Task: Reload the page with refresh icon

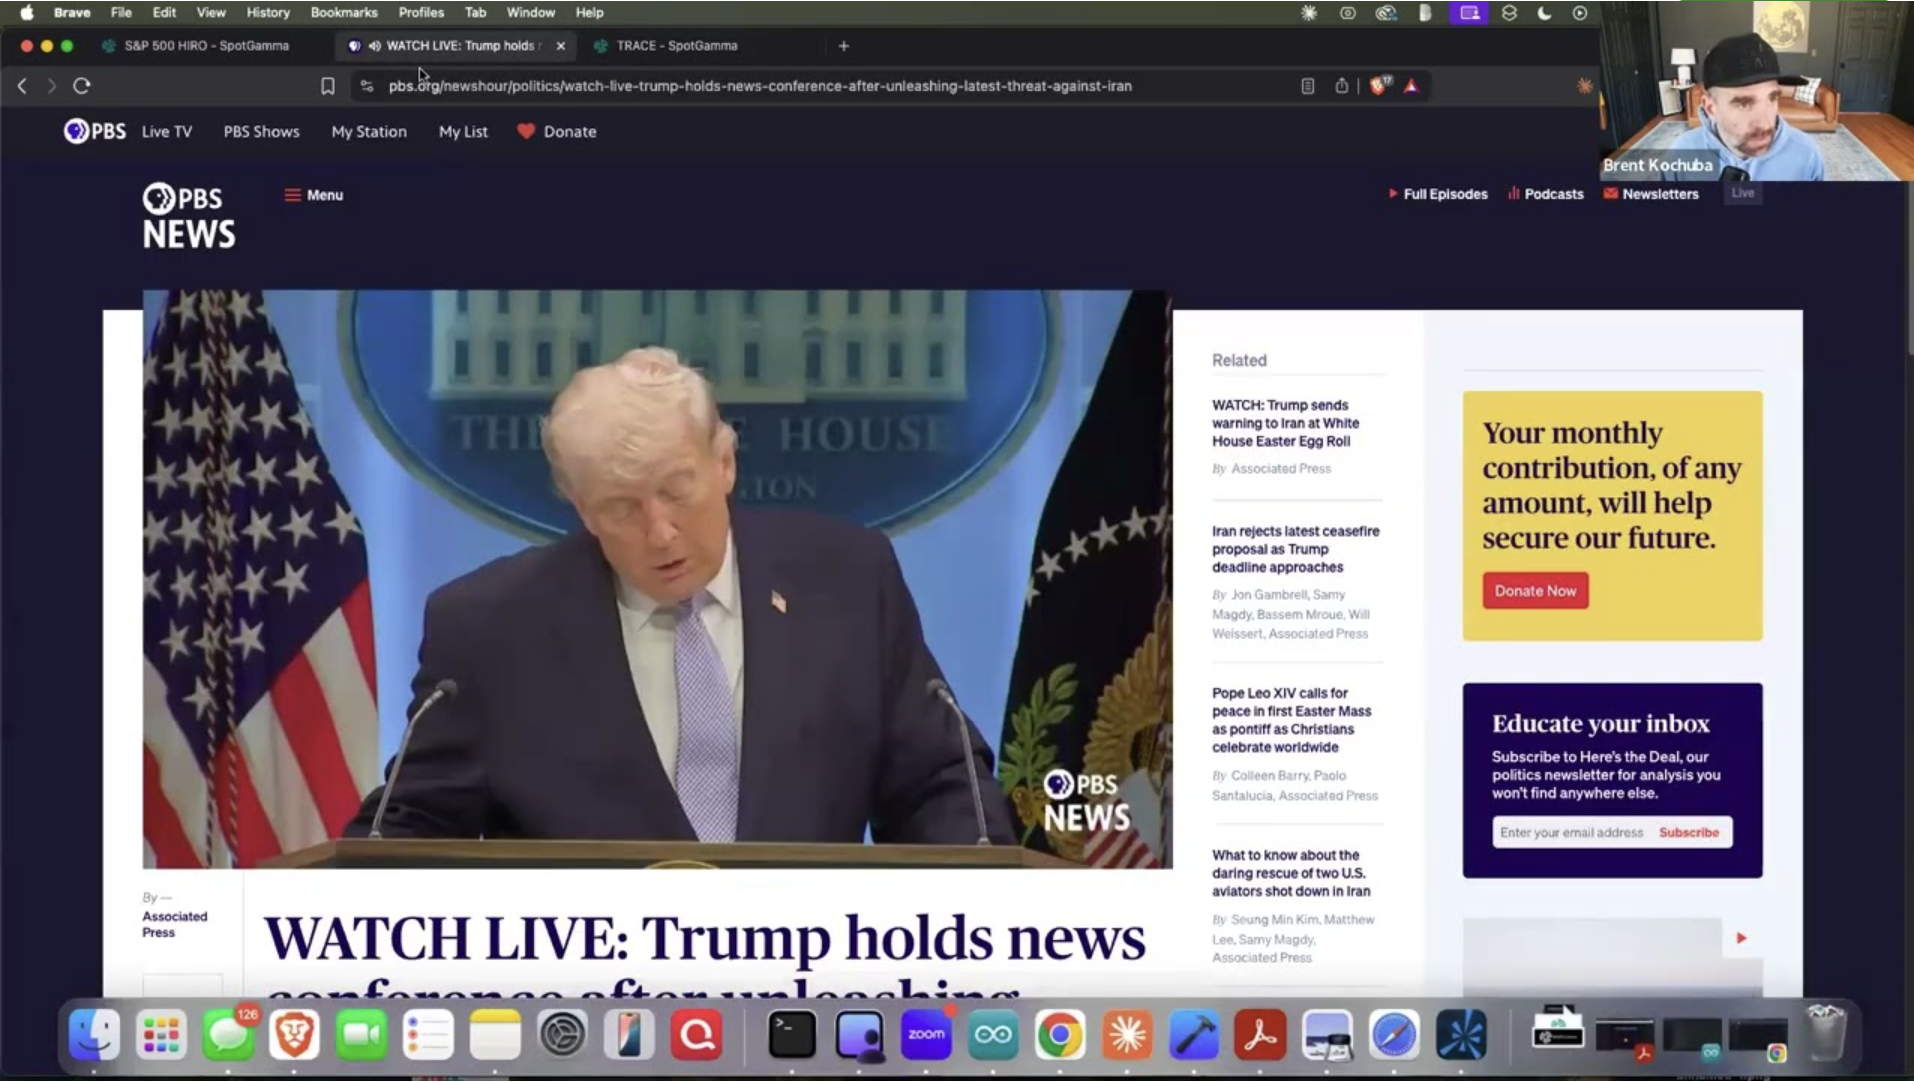Action: pos(82,86)
